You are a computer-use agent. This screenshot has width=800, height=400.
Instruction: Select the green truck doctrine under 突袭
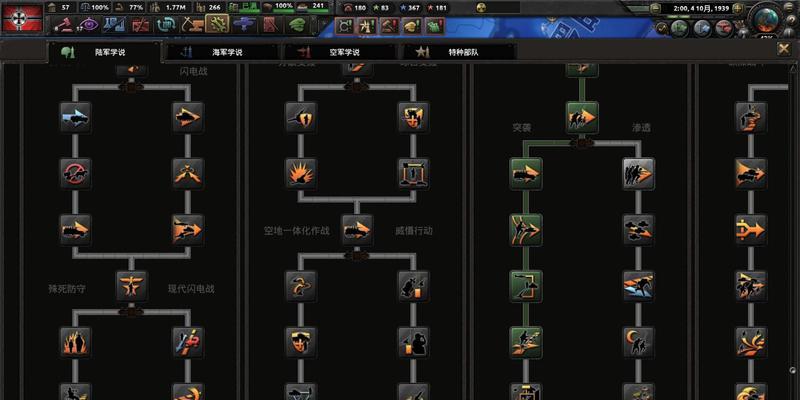point(526,173)
